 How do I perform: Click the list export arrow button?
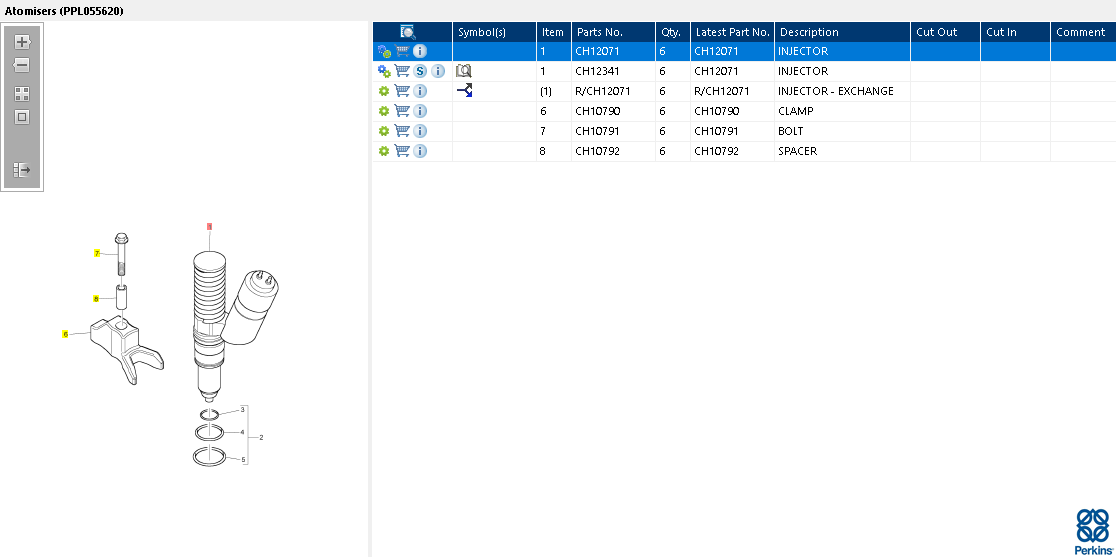pos(22,170)
